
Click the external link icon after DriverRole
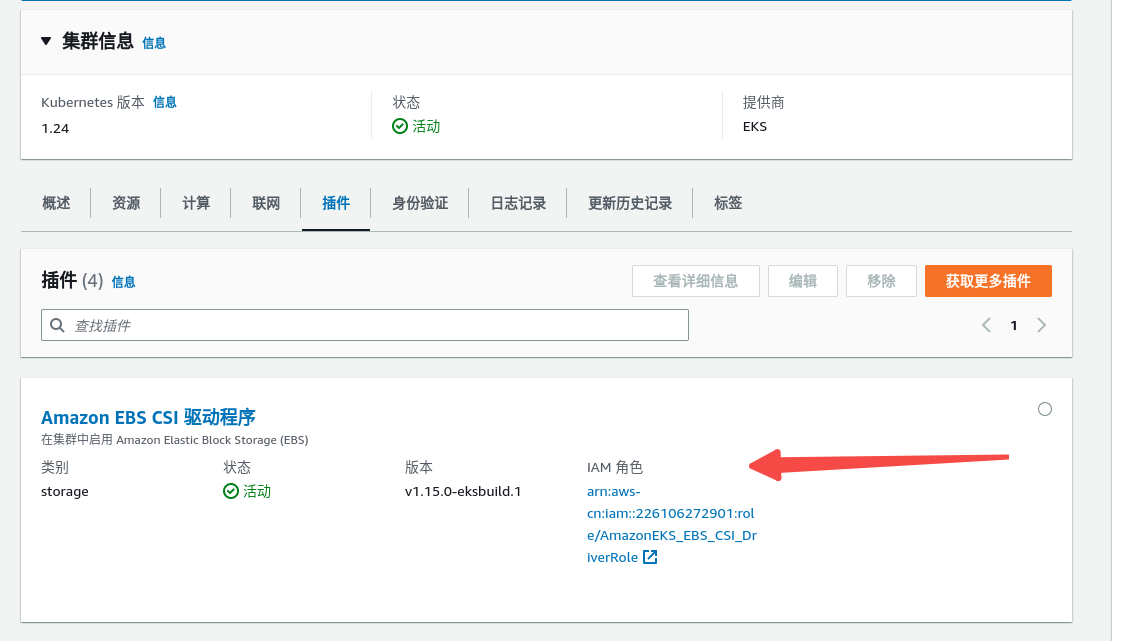[650, 557]
